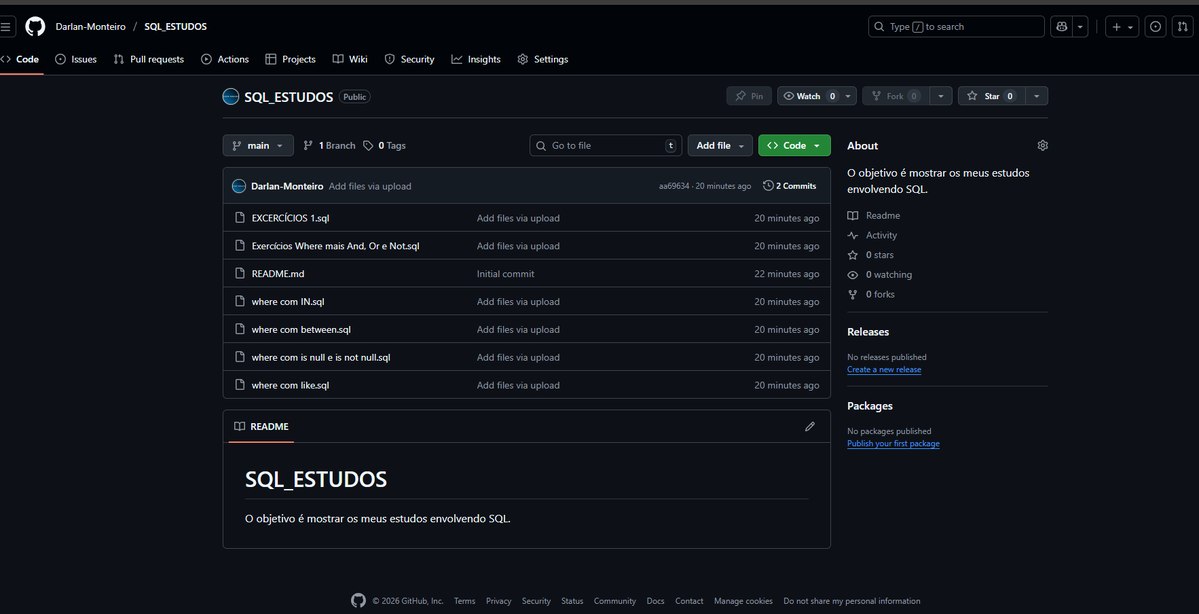This screenshot has height=614, width=1199.
Task: Click 'Publish your first package' link
Action: click(x=893, y=443)
